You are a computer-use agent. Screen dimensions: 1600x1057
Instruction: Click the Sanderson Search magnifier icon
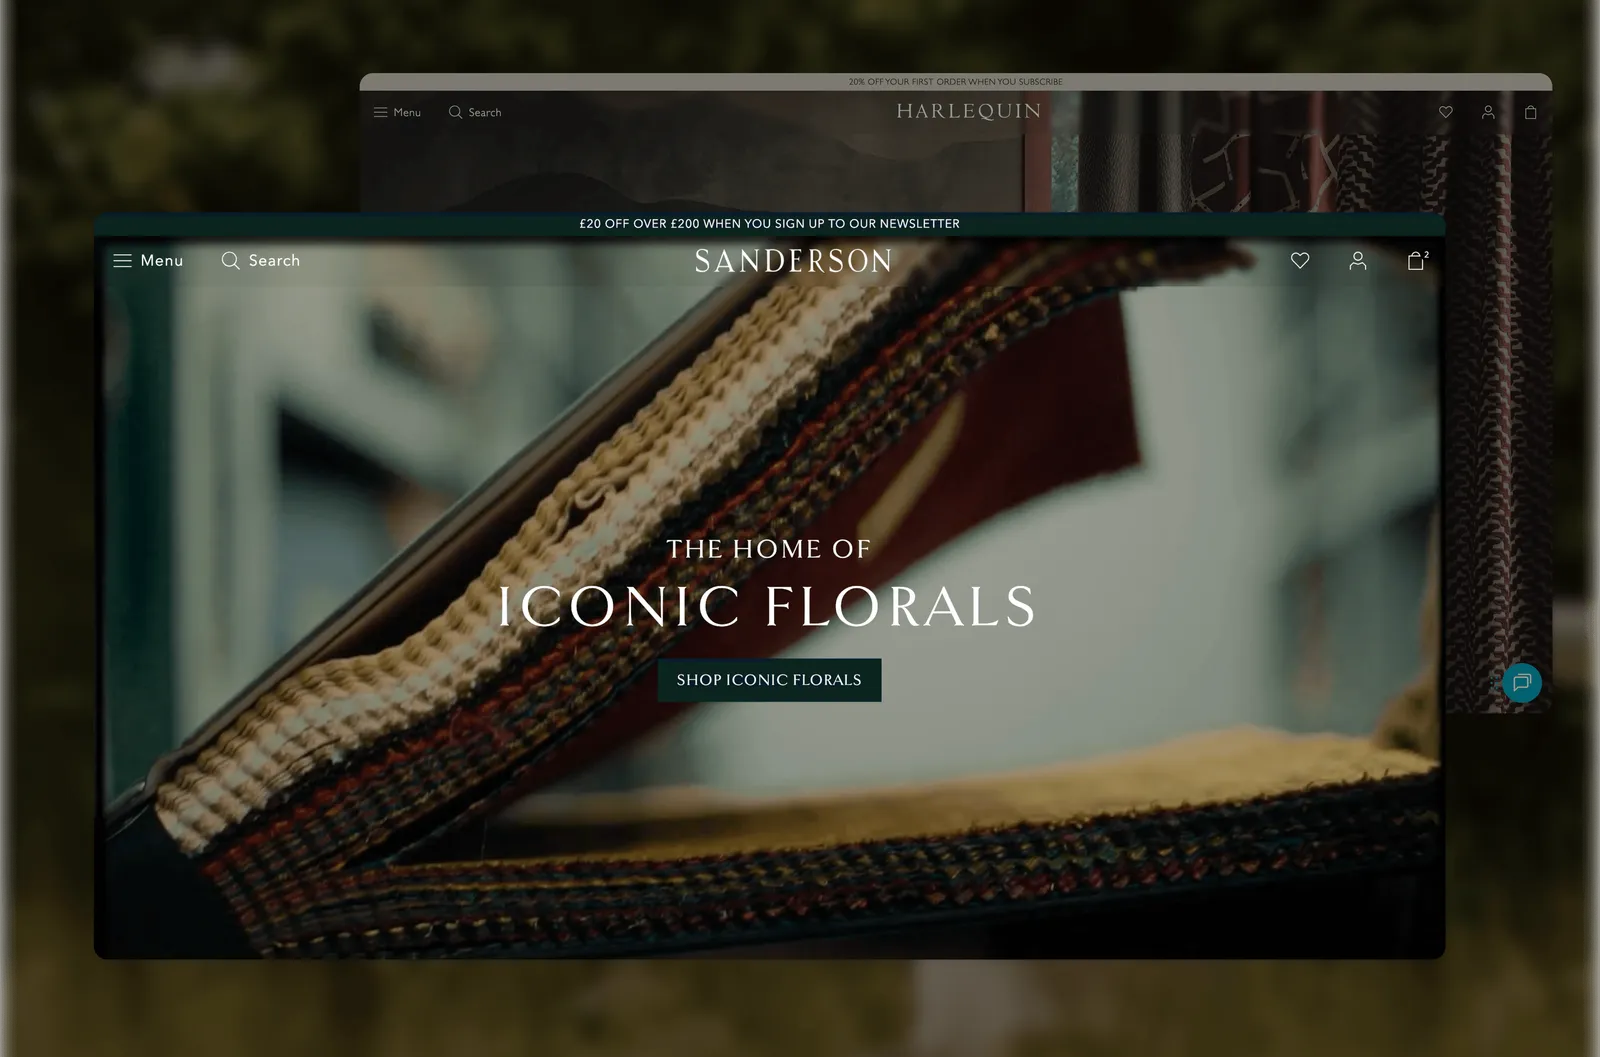(230, 260)
